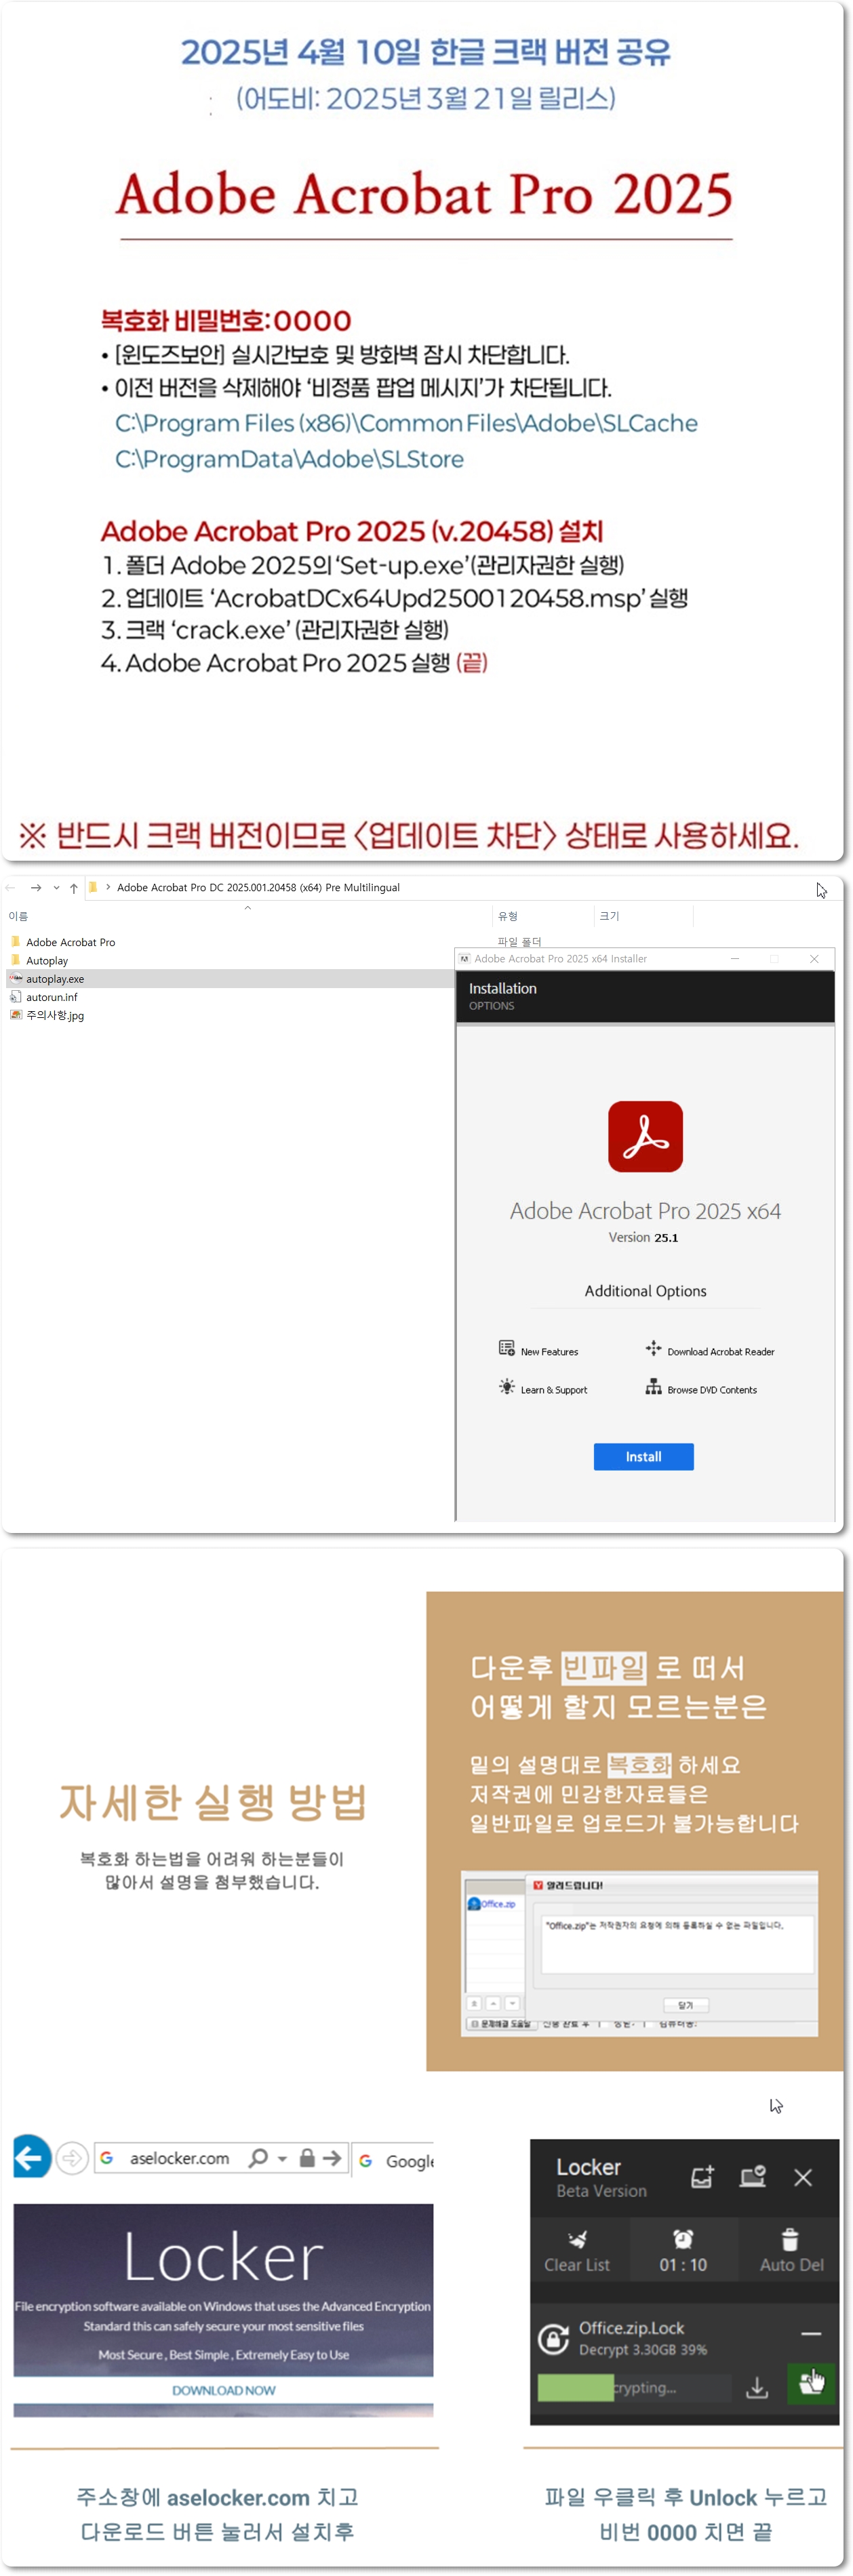
Task: Go forward in the Explorer window
Action: point(36,887)
